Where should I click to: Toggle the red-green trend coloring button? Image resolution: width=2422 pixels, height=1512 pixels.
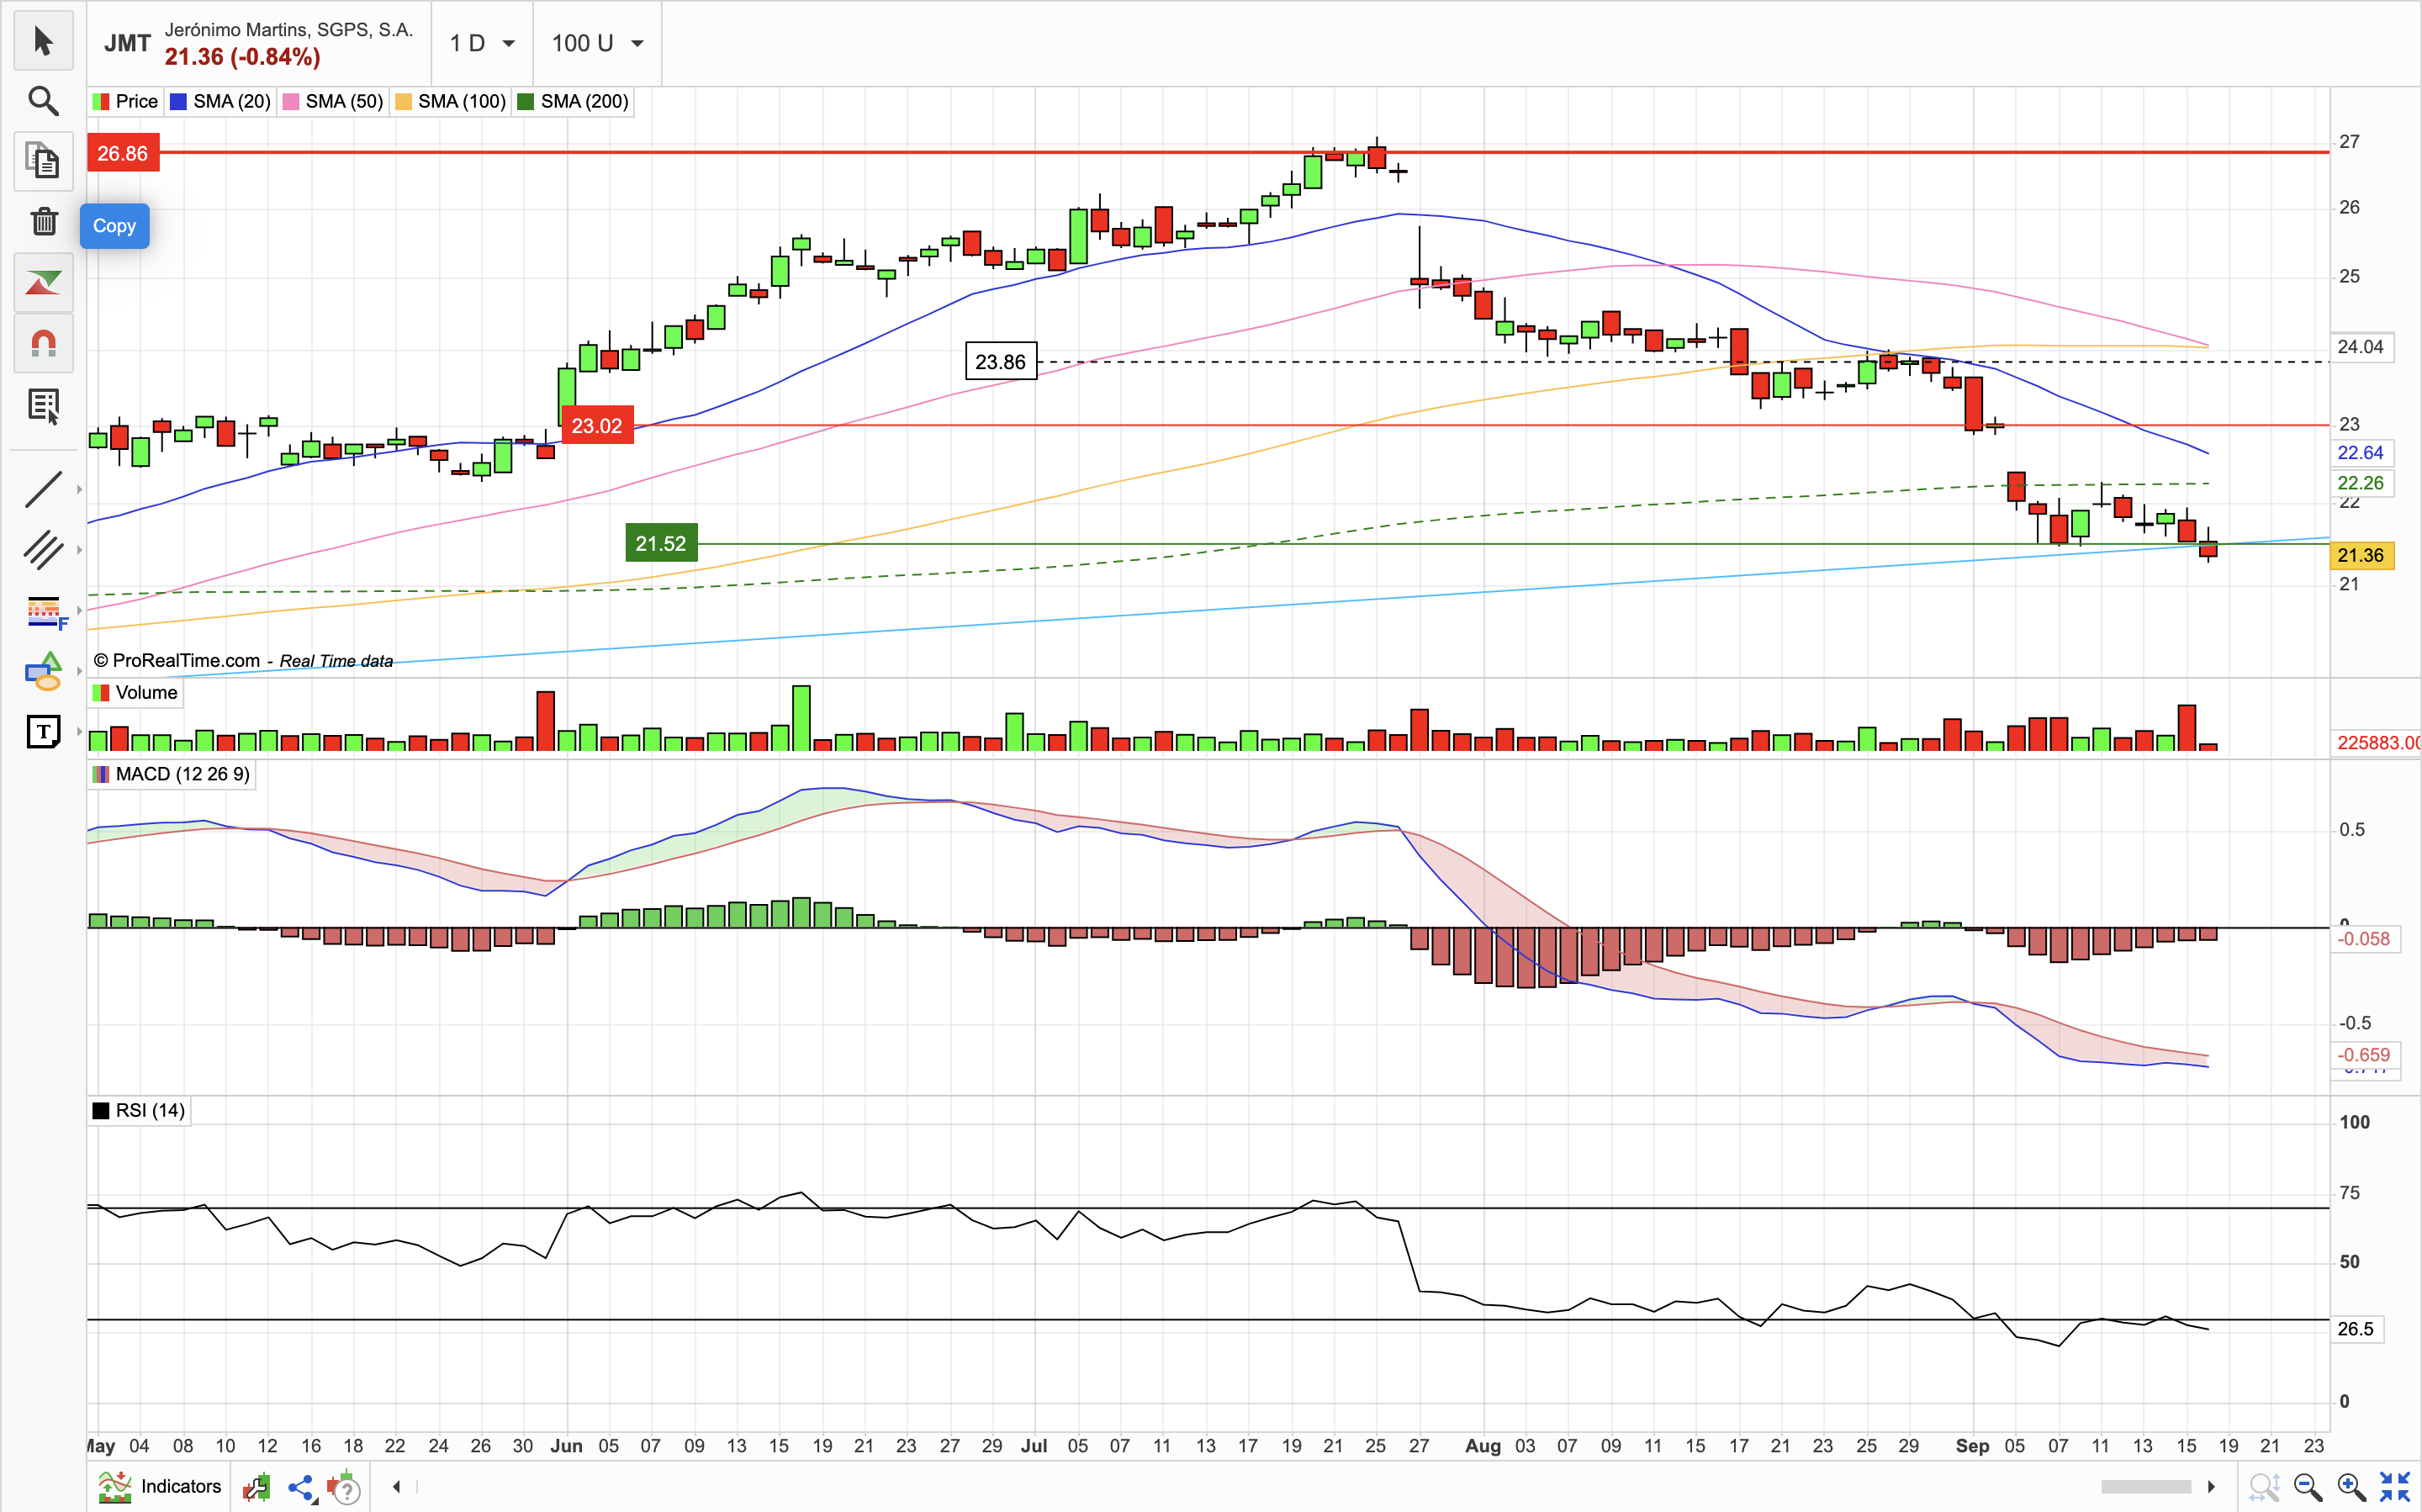click(x=43, y=283)
